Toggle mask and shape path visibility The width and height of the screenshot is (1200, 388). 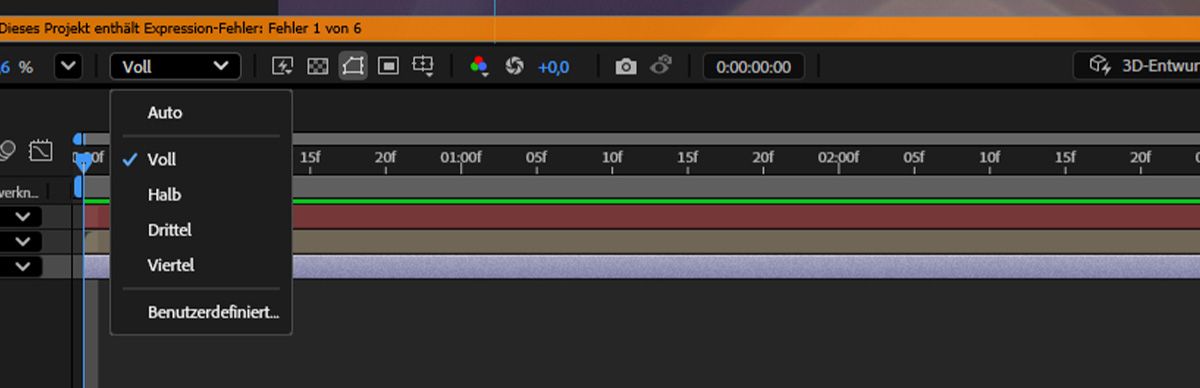(x=352, y=66)
